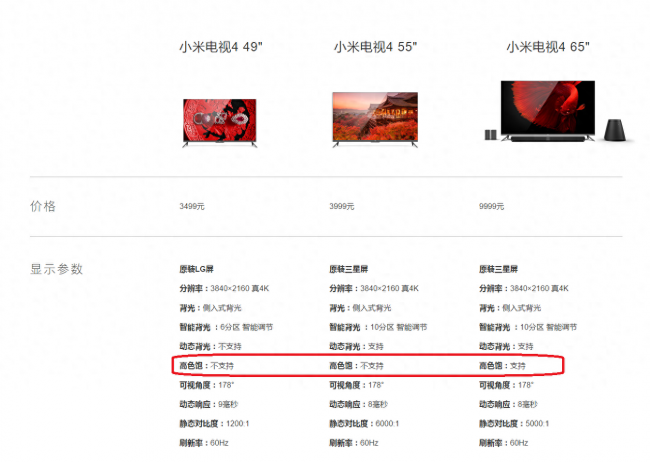Screen dimensions: 650x462
Task: Click the 49-inch TV thumbnail with red paper-cut art
Action: 220,123
